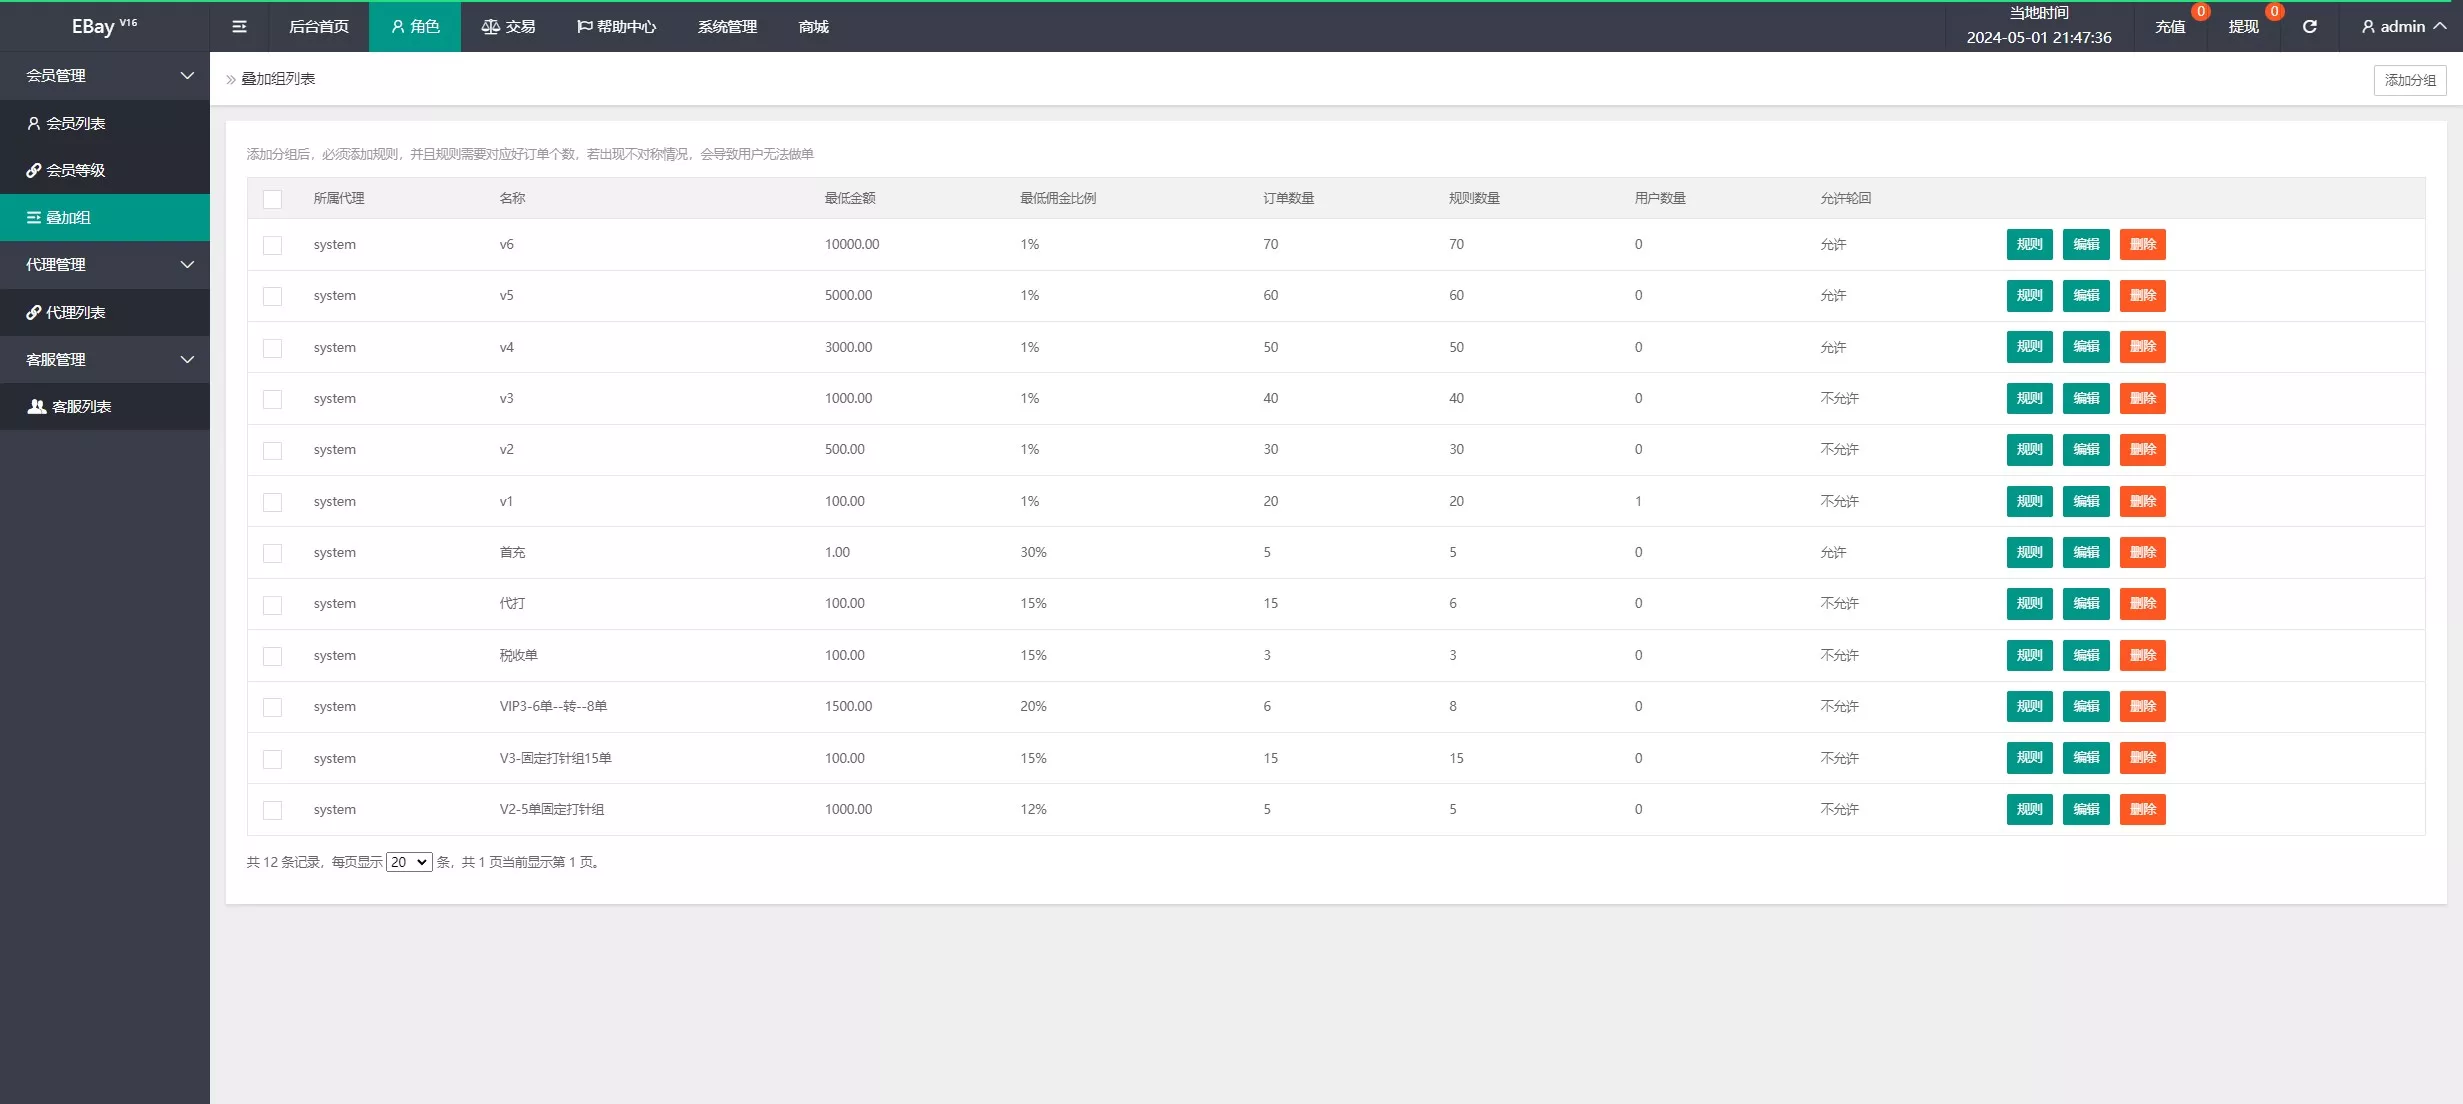Screen dimensions: 2463x1104
Task: Open the admin user dropdown
Action: [2403, 27]
